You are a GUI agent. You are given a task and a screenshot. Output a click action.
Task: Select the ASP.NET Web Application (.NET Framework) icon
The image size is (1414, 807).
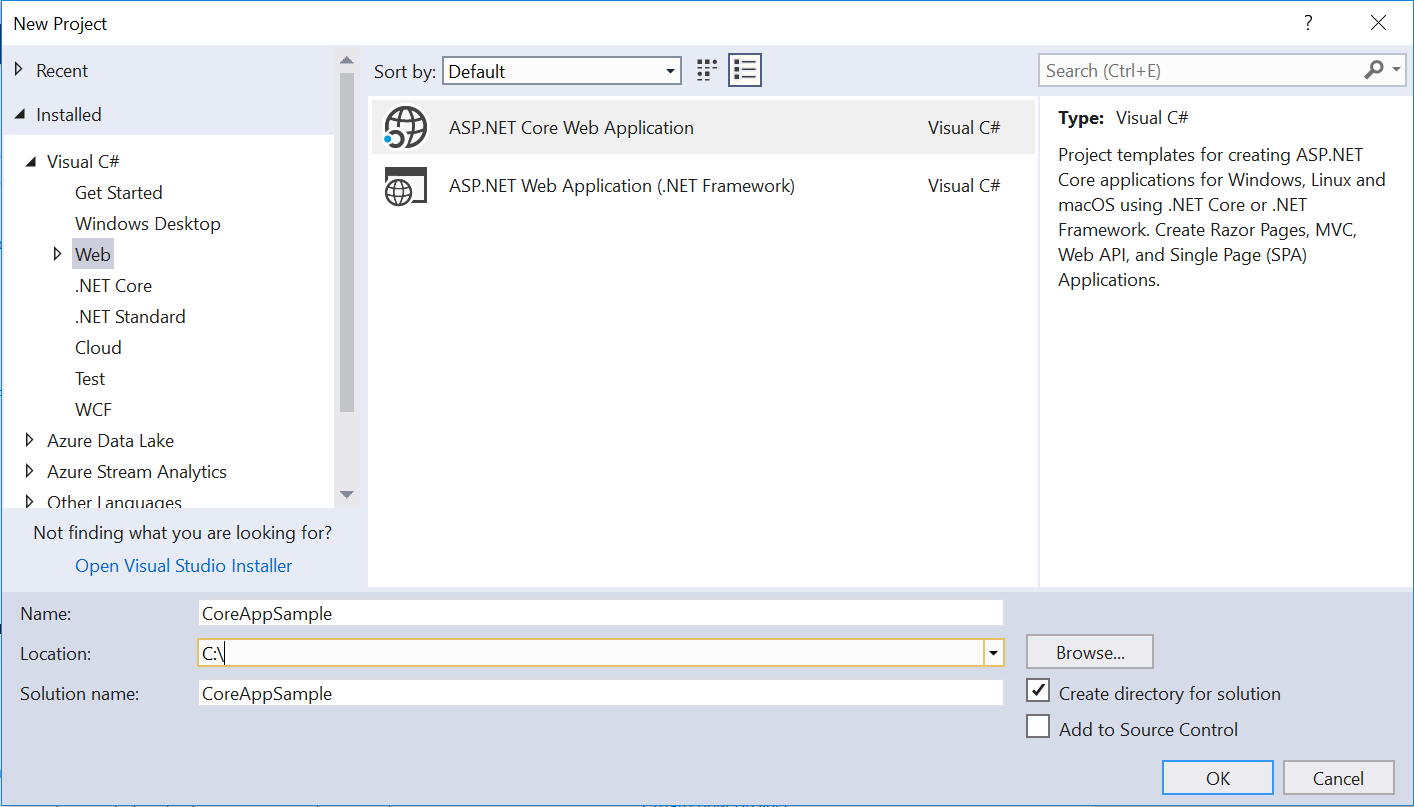click(x=406, y=186)
